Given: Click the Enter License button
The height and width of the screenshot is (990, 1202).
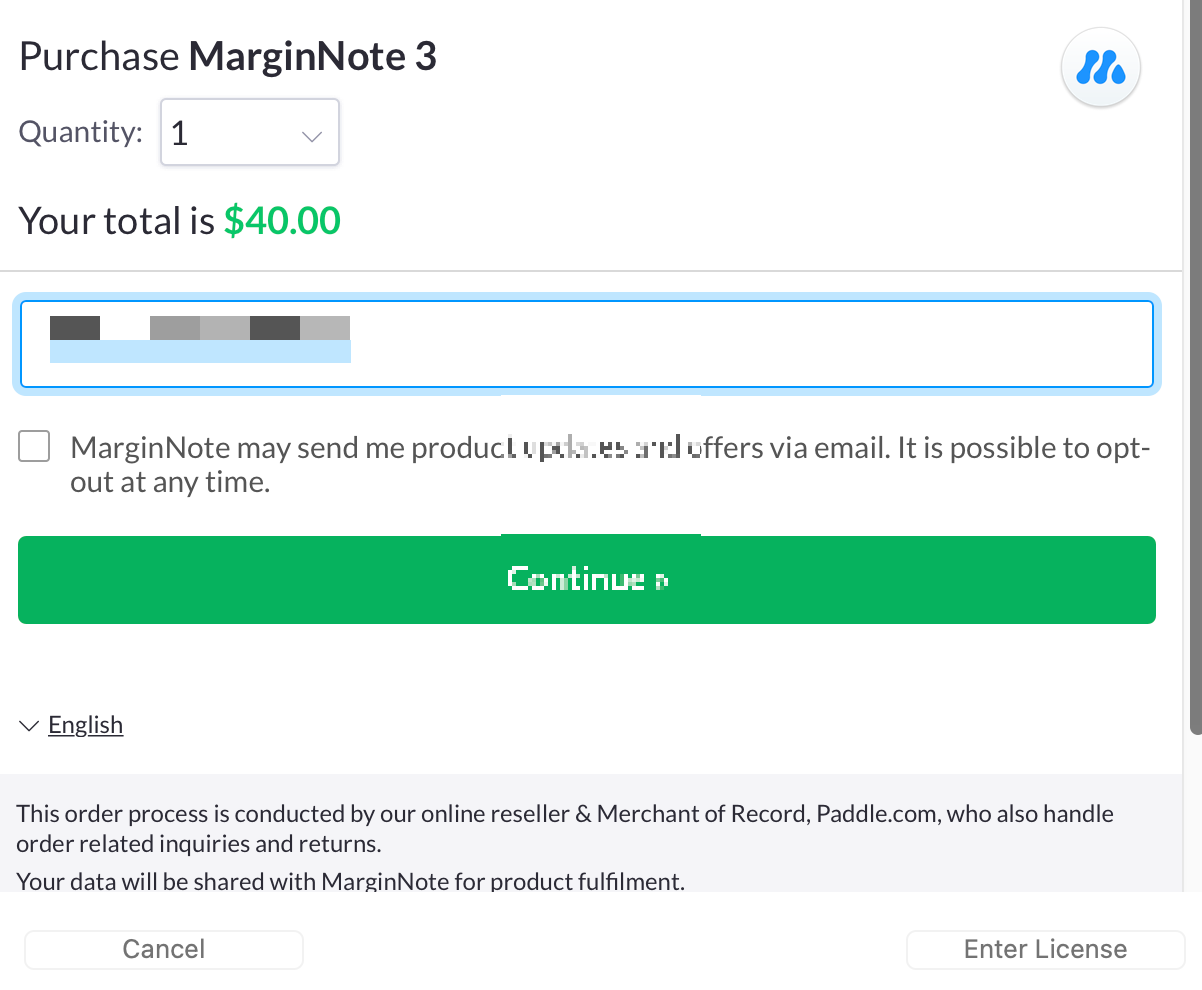Looking at the screenshot, I should [x=1045, y=949].
